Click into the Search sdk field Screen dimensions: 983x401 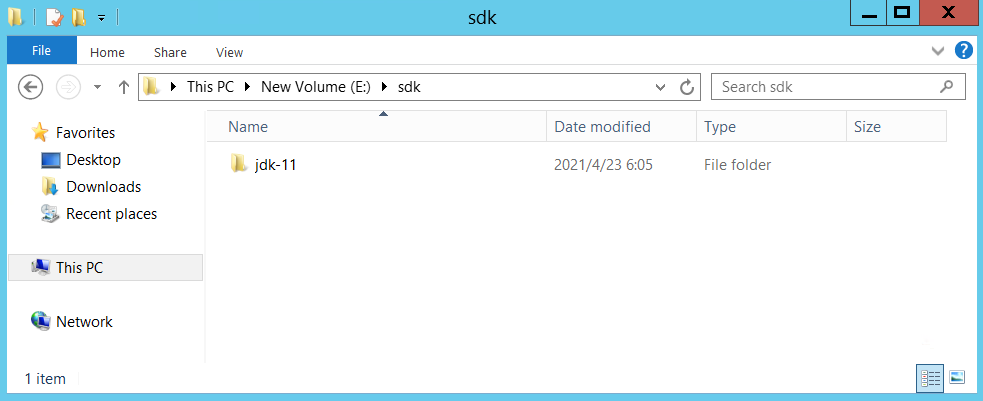pyautogui.click(x=825, y=87)
